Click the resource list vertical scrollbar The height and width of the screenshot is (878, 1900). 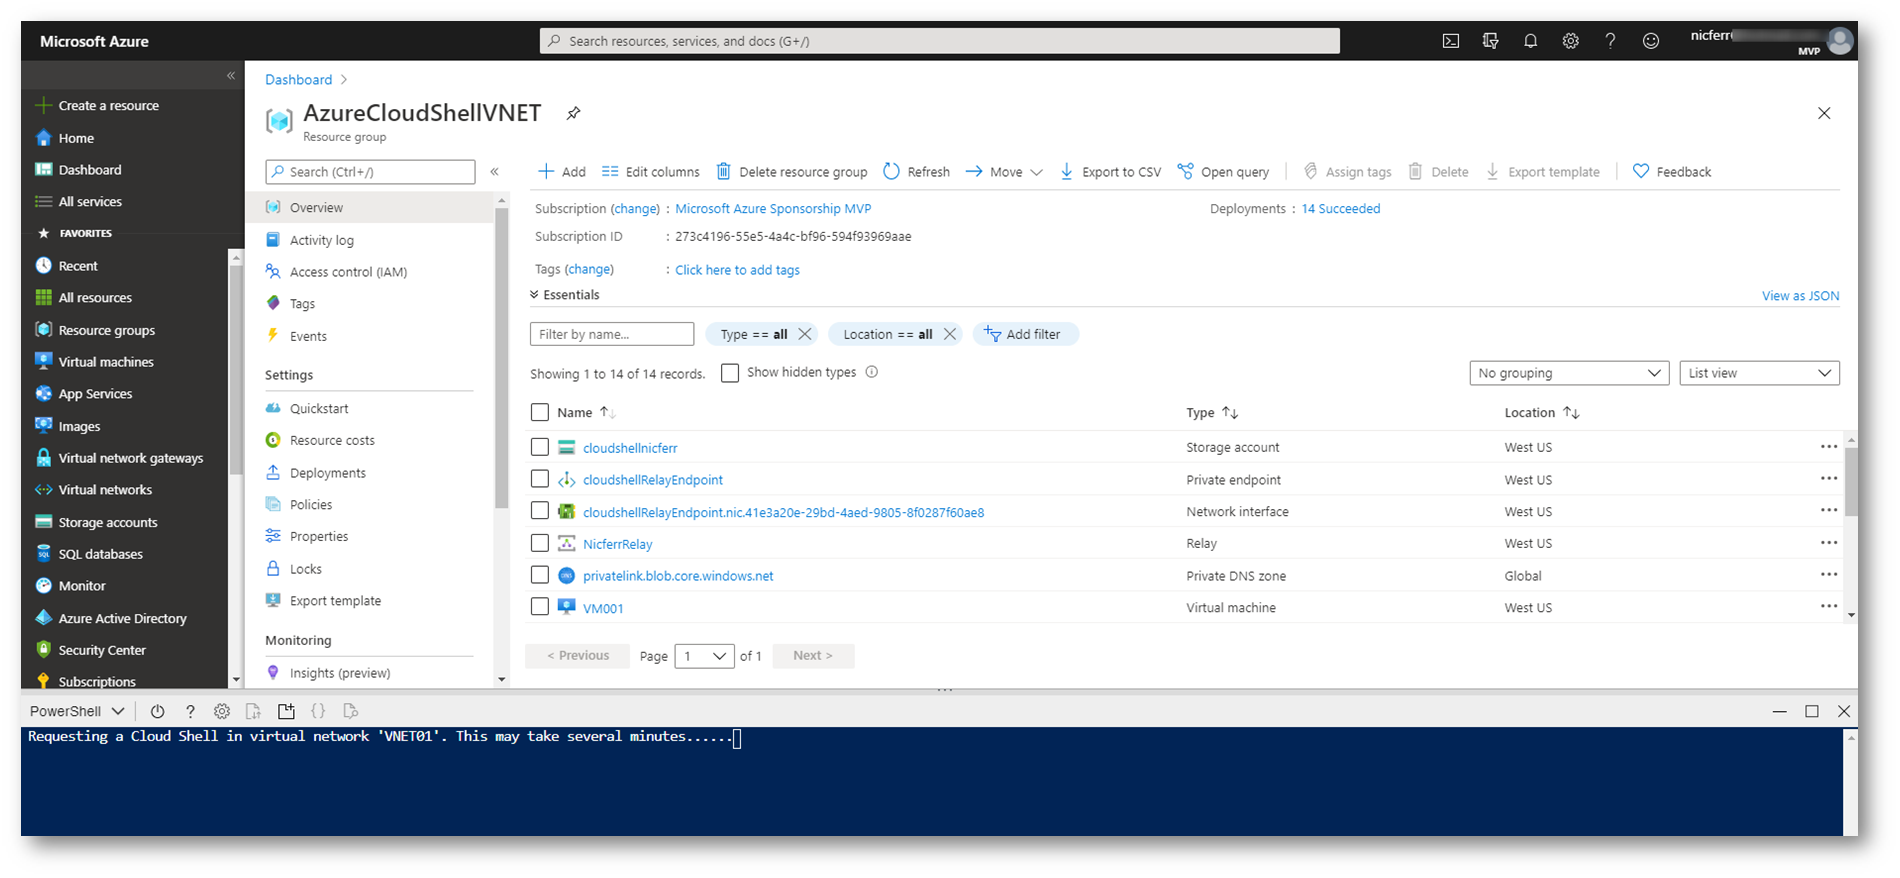[1851, 480]
